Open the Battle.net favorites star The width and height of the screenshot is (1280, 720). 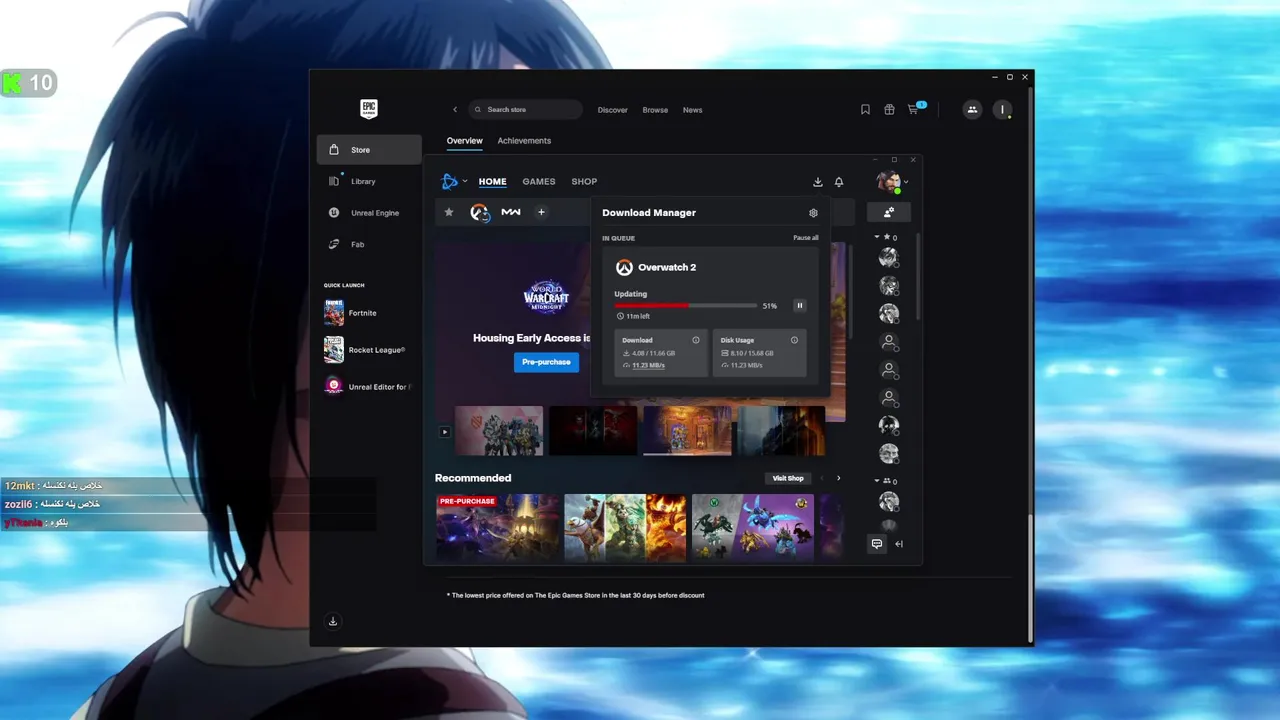pyautogui.click(x=449, y=212)
